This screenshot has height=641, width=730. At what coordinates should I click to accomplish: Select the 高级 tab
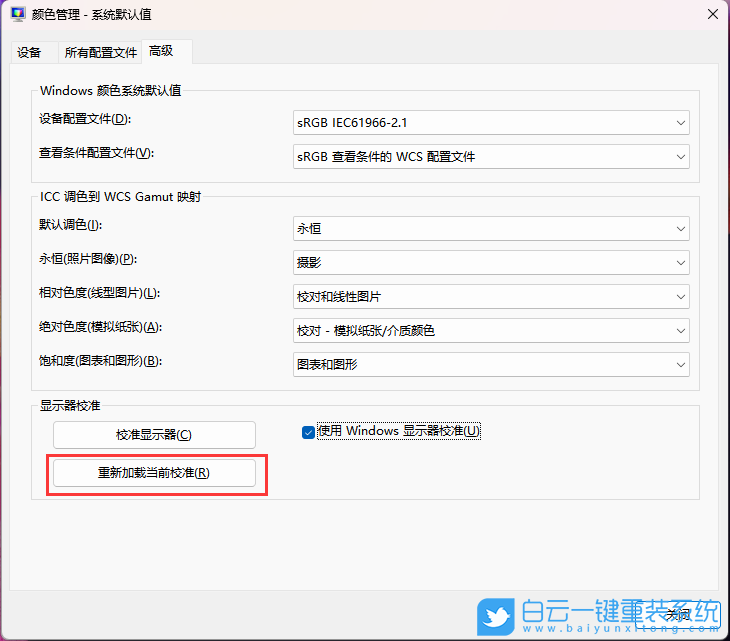click(x=161, y=51)
